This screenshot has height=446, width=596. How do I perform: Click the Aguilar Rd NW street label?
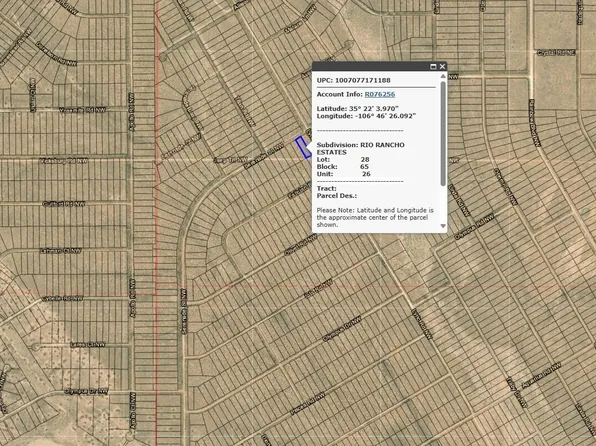coord(541,376)
